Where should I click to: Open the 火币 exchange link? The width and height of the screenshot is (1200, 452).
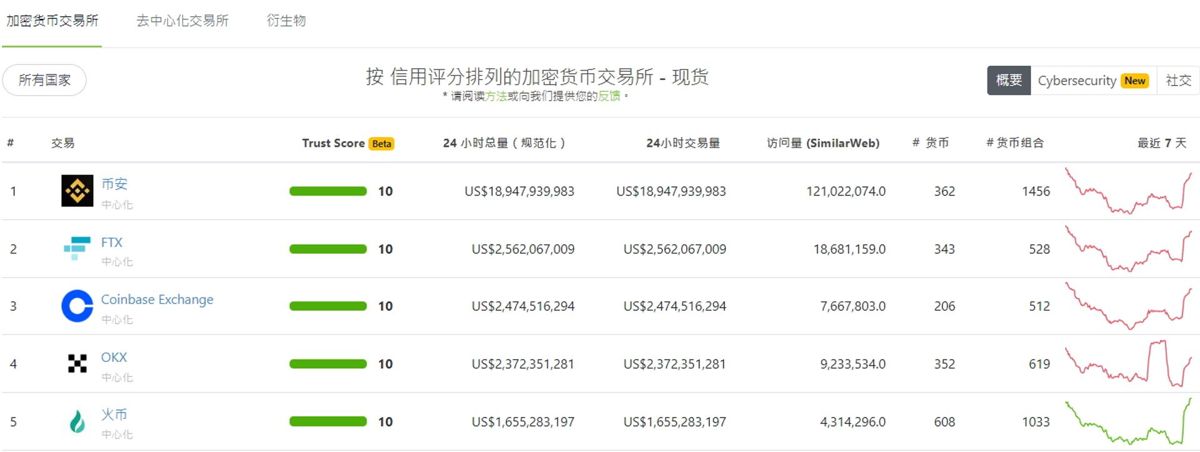coord(114,414)
